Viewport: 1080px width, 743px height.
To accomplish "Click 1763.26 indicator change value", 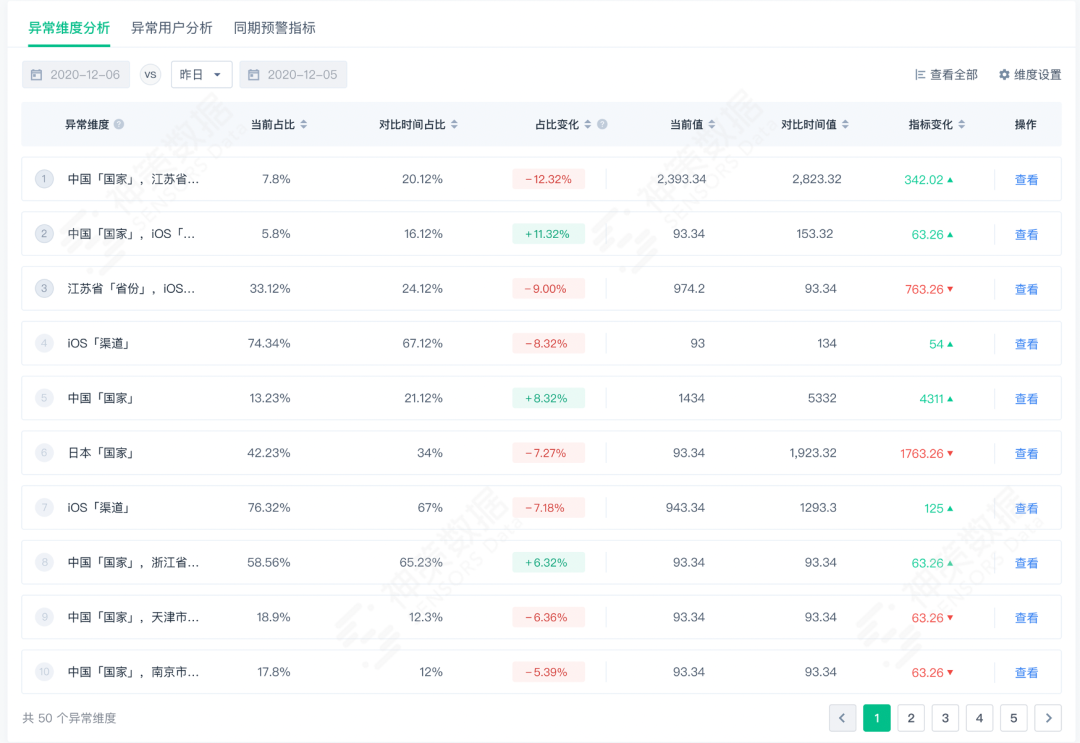I will click(922, 453).
